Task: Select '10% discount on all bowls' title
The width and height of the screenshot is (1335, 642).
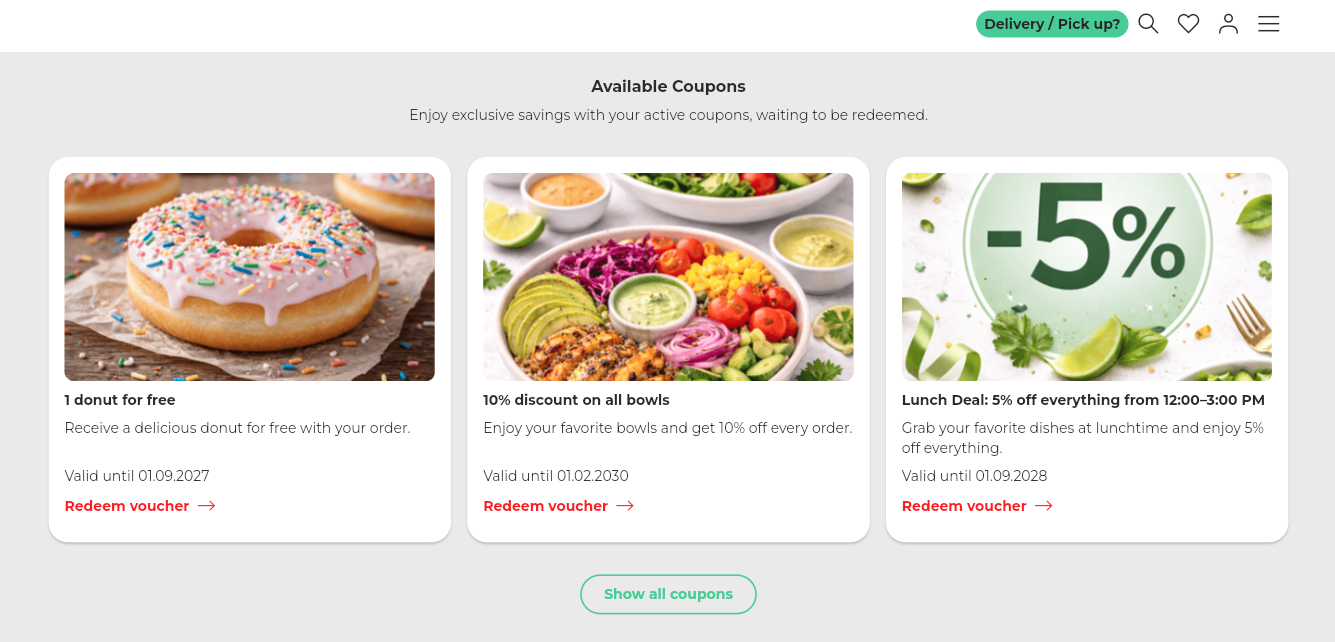Action: click(x=576, y=400)
